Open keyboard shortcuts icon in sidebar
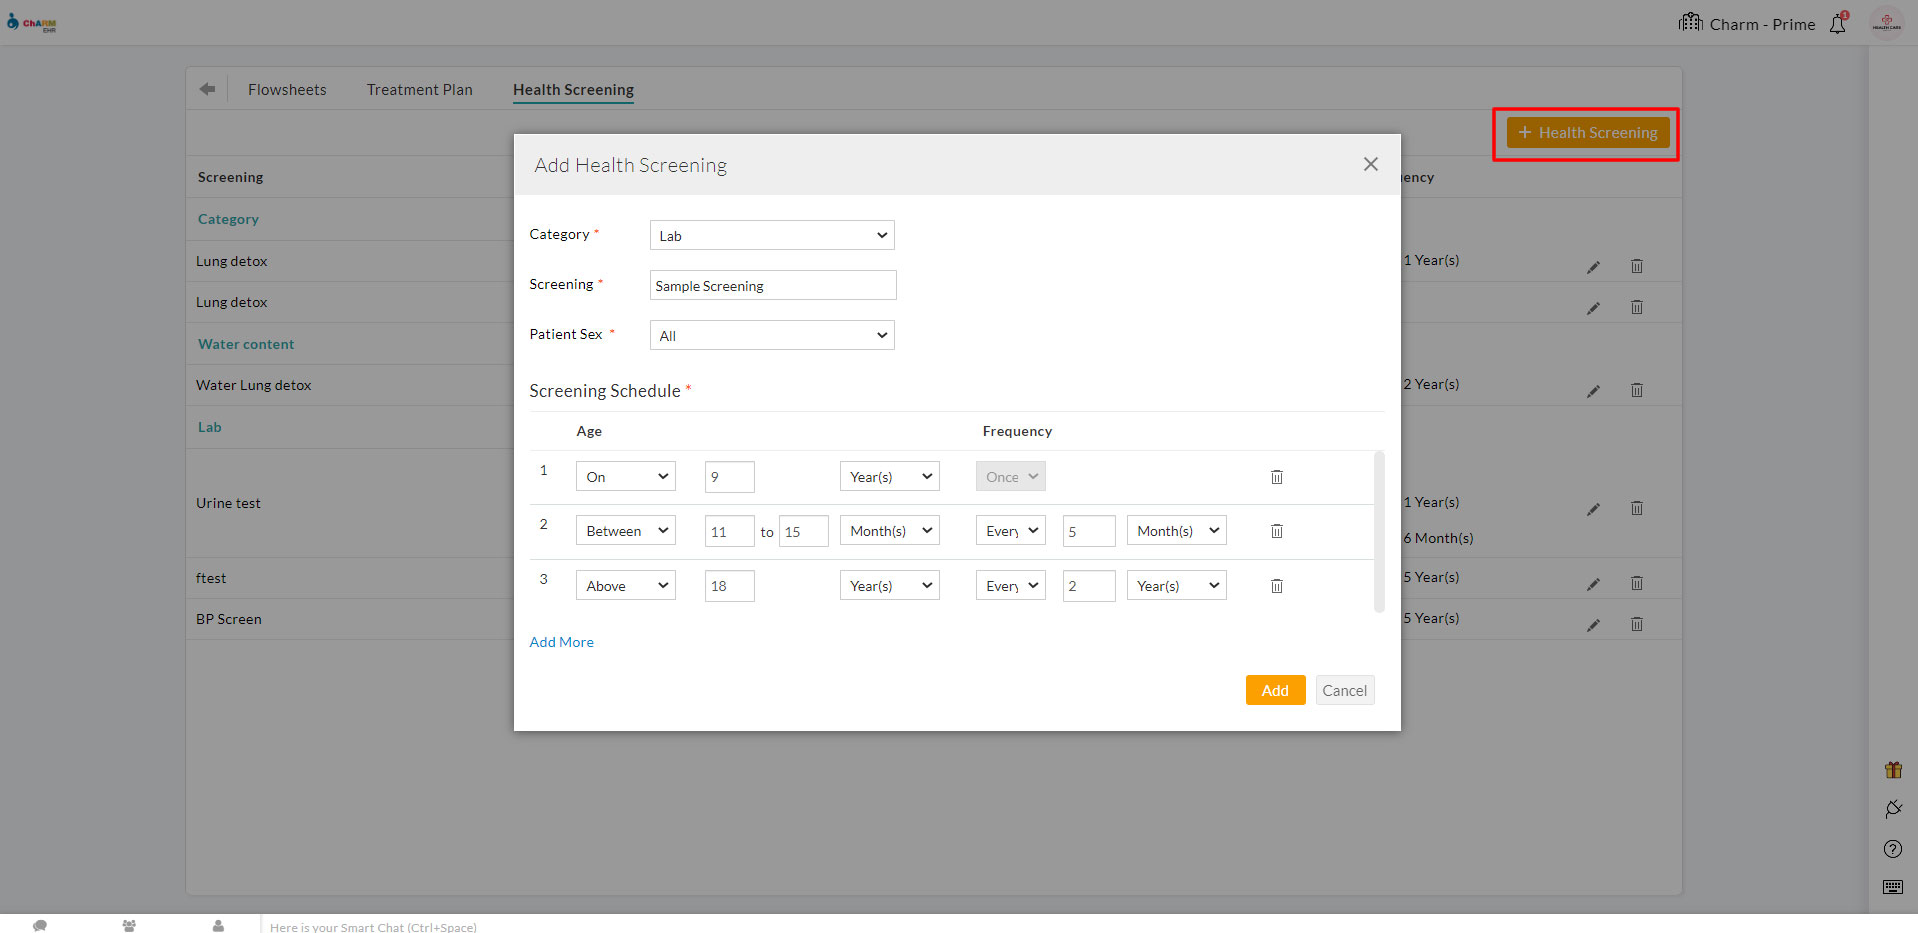 pos(1892,887)
